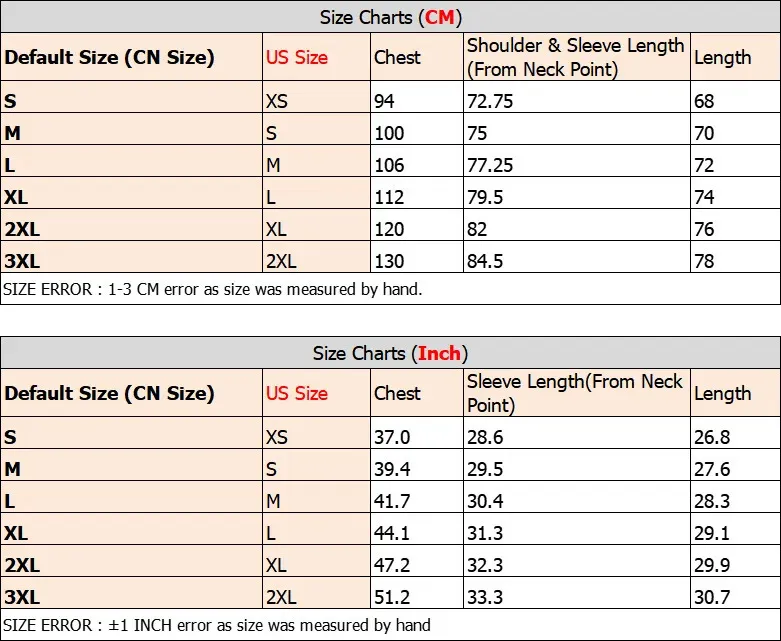Screen dimensions: 781x641
Task: Click chest value 51.2 in Inch table
Action: pos(392,597)
